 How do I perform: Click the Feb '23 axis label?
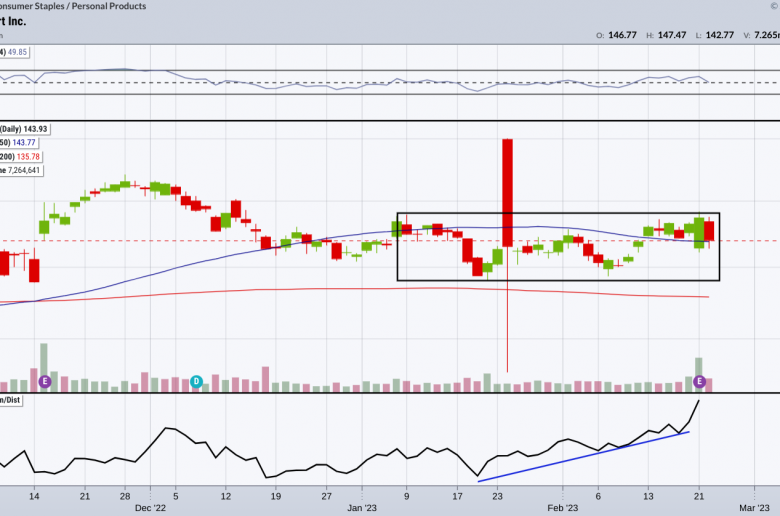tap(563, 508)
